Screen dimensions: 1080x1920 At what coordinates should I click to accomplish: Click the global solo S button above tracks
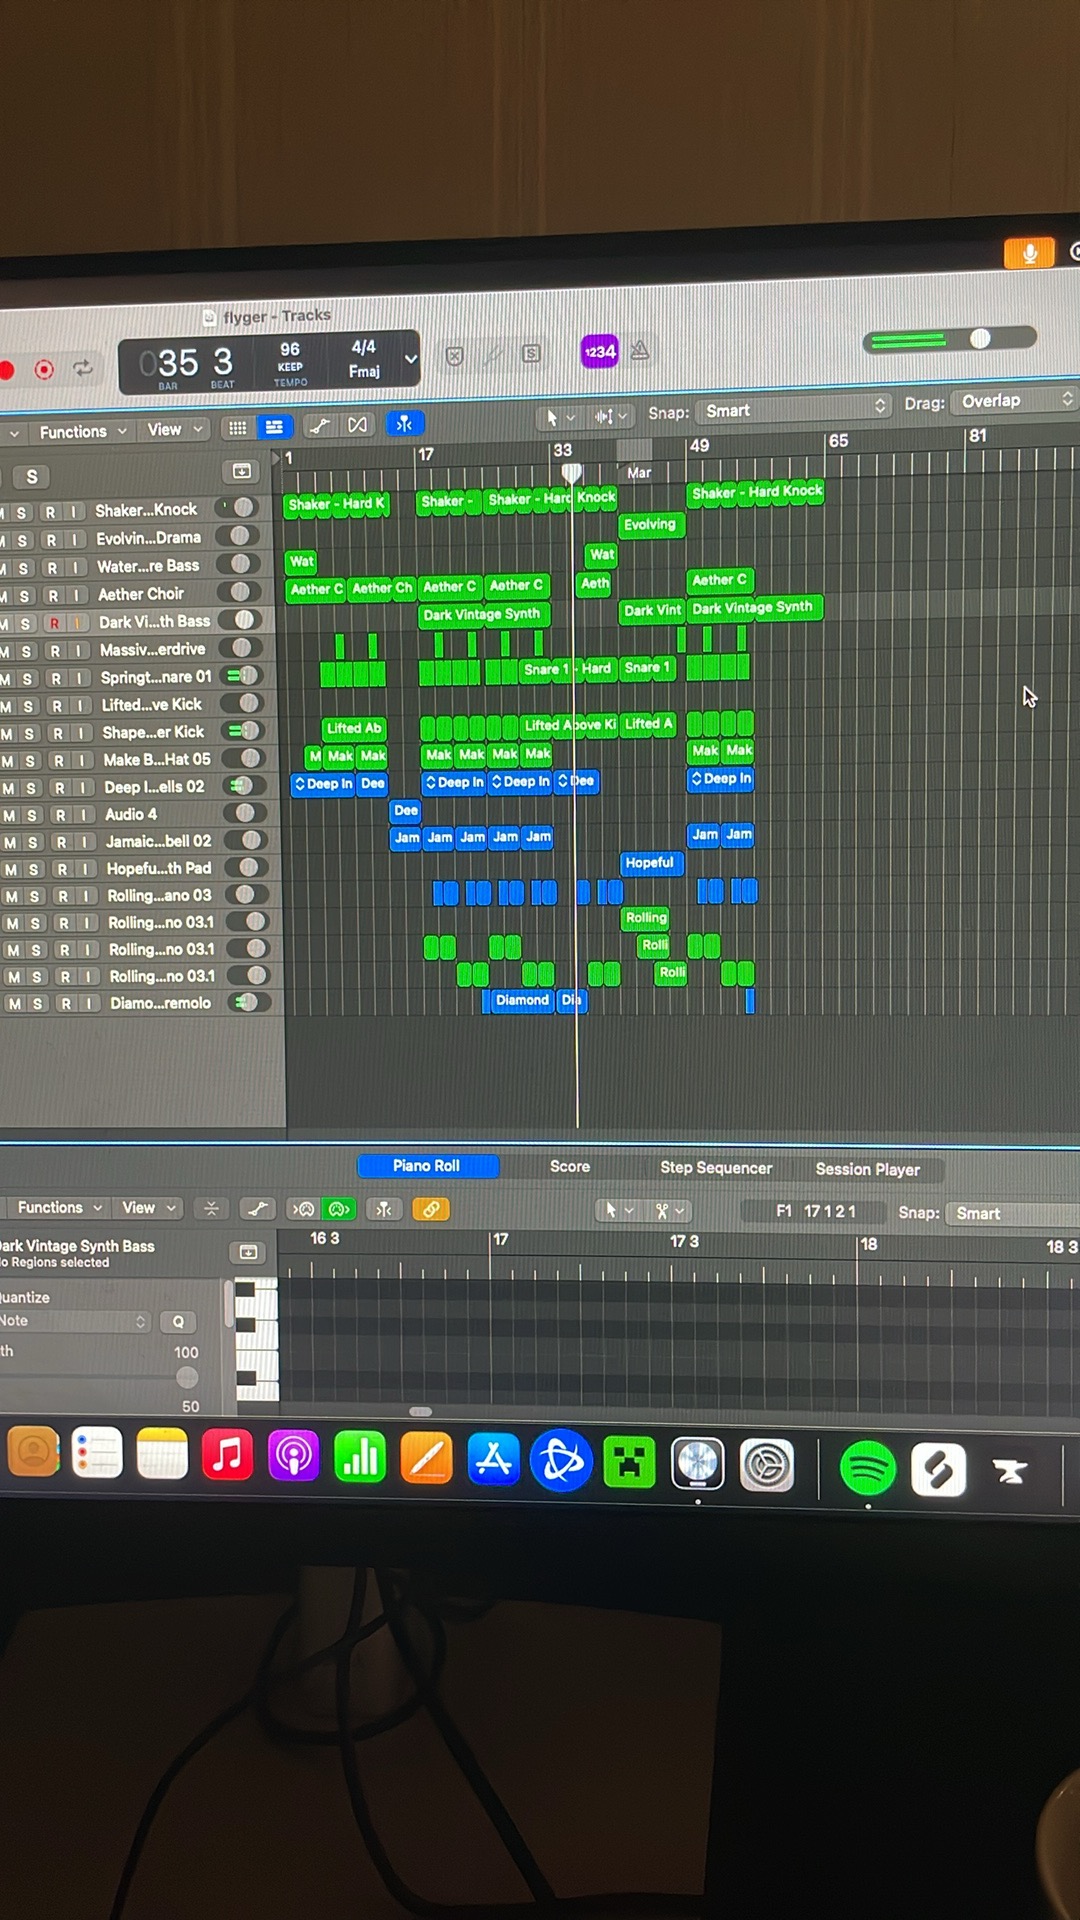tap(31, 477)
